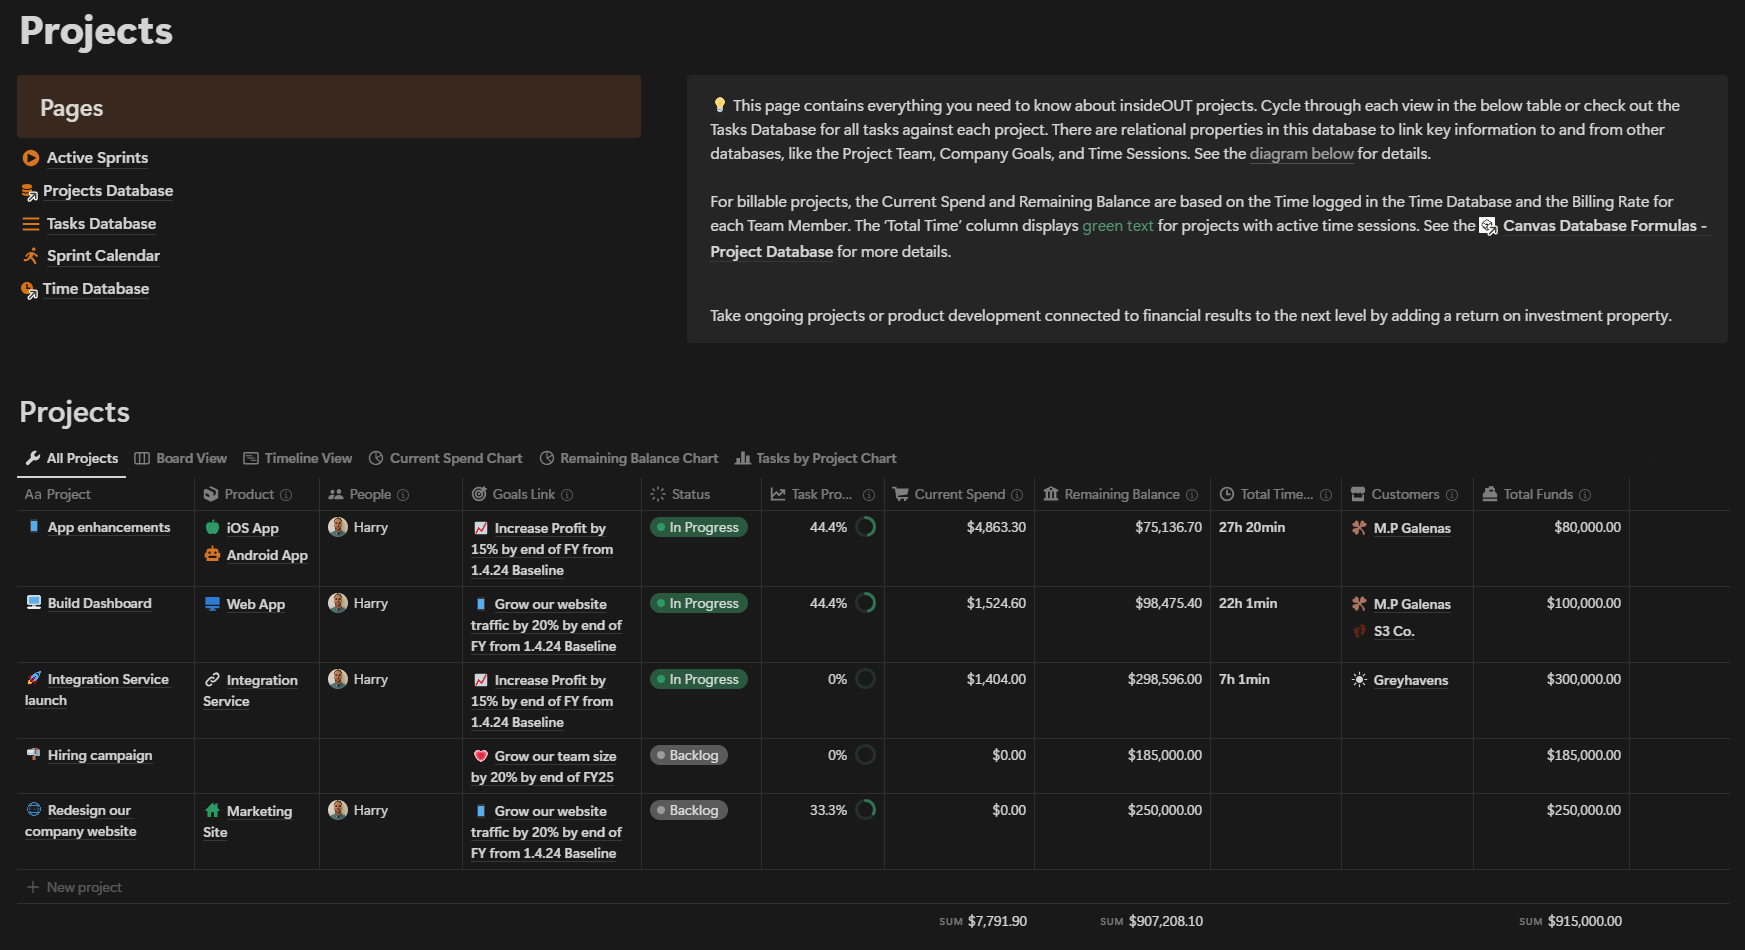The image size is (1745, 950).
Task: Click the info icon beside Goals Link
Action: (x=567, y=495)
